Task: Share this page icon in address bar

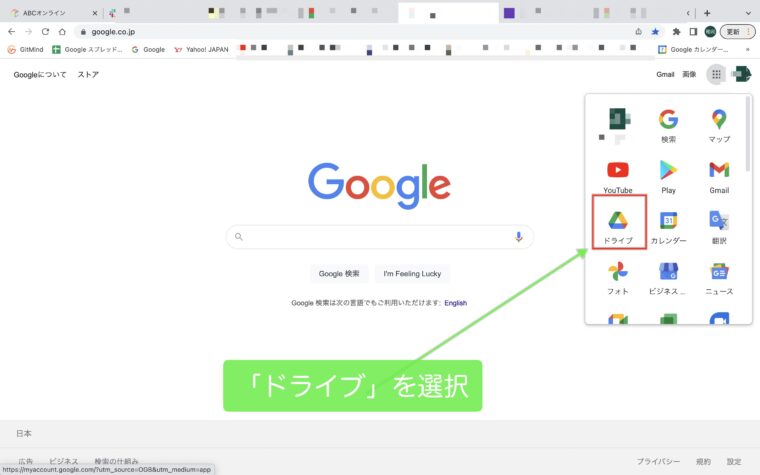Action: click(x=638, y=32)
